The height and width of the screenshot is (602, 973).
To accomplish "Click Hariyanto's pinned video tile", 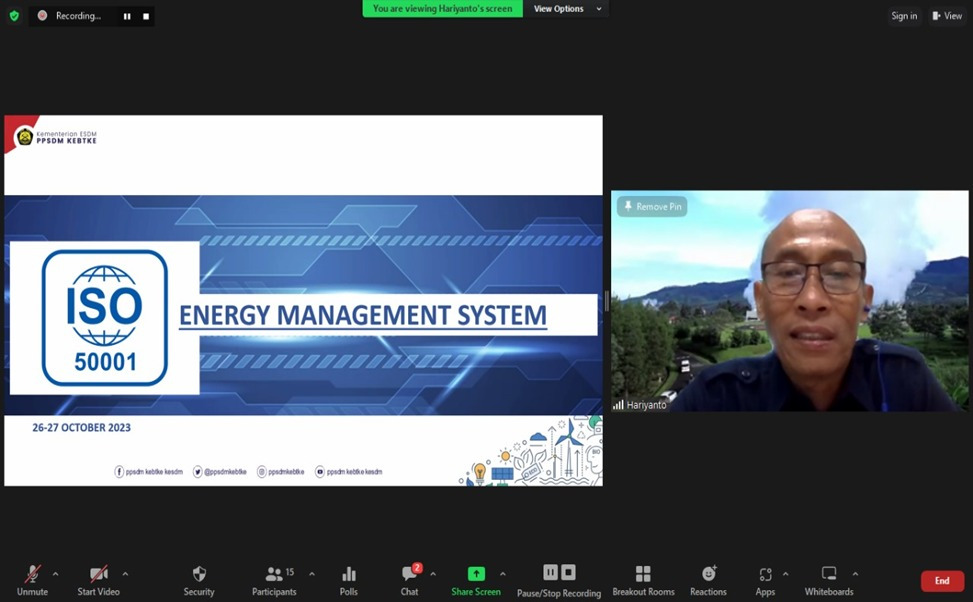I will pyautogui.click(x=789, y=301).
